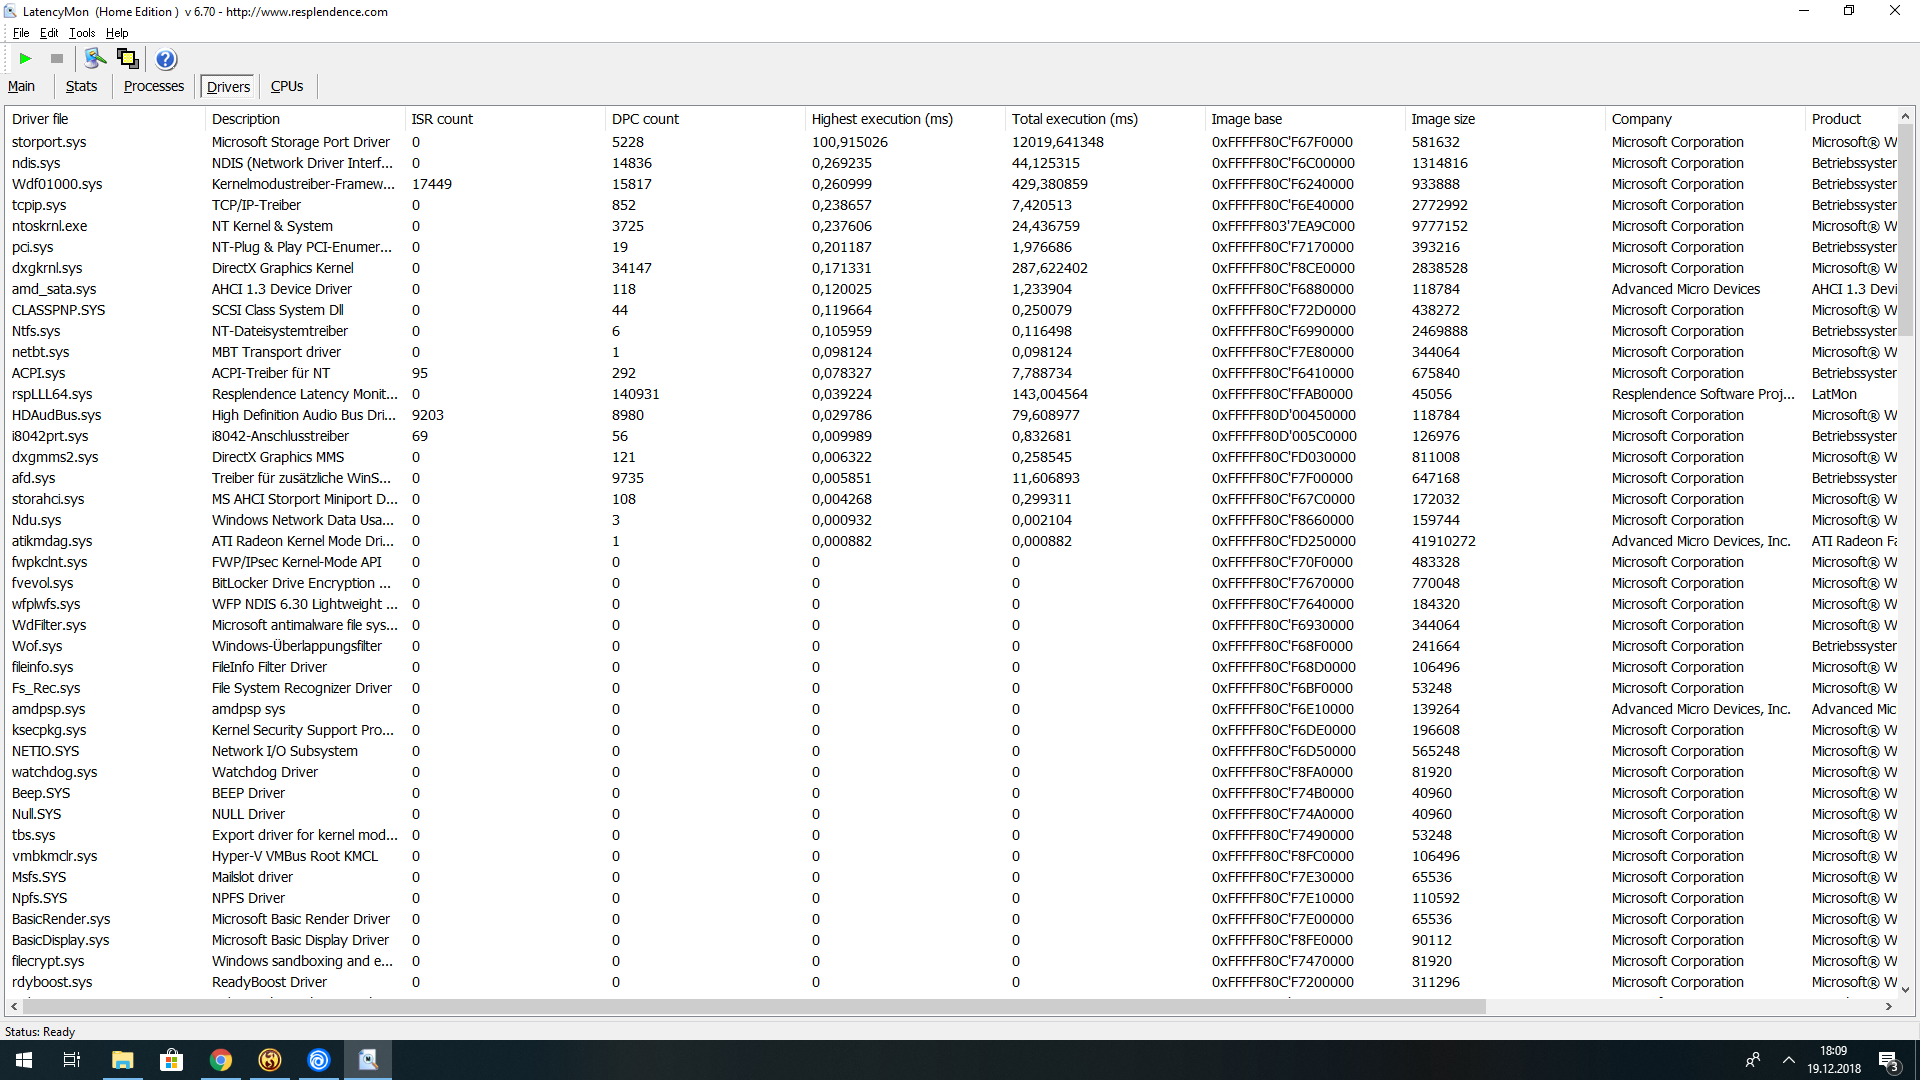Open Windows notification center icon

(1888, 1060)
